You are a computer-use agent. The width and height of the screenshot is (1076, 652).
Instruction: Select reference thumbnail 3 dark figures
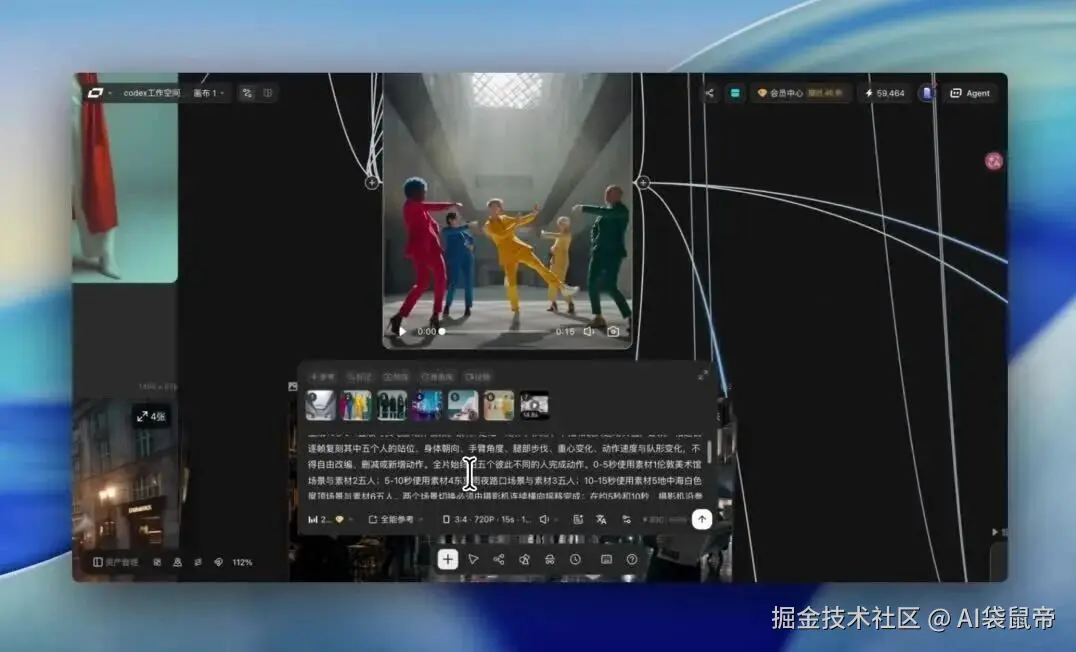(392, 406)
